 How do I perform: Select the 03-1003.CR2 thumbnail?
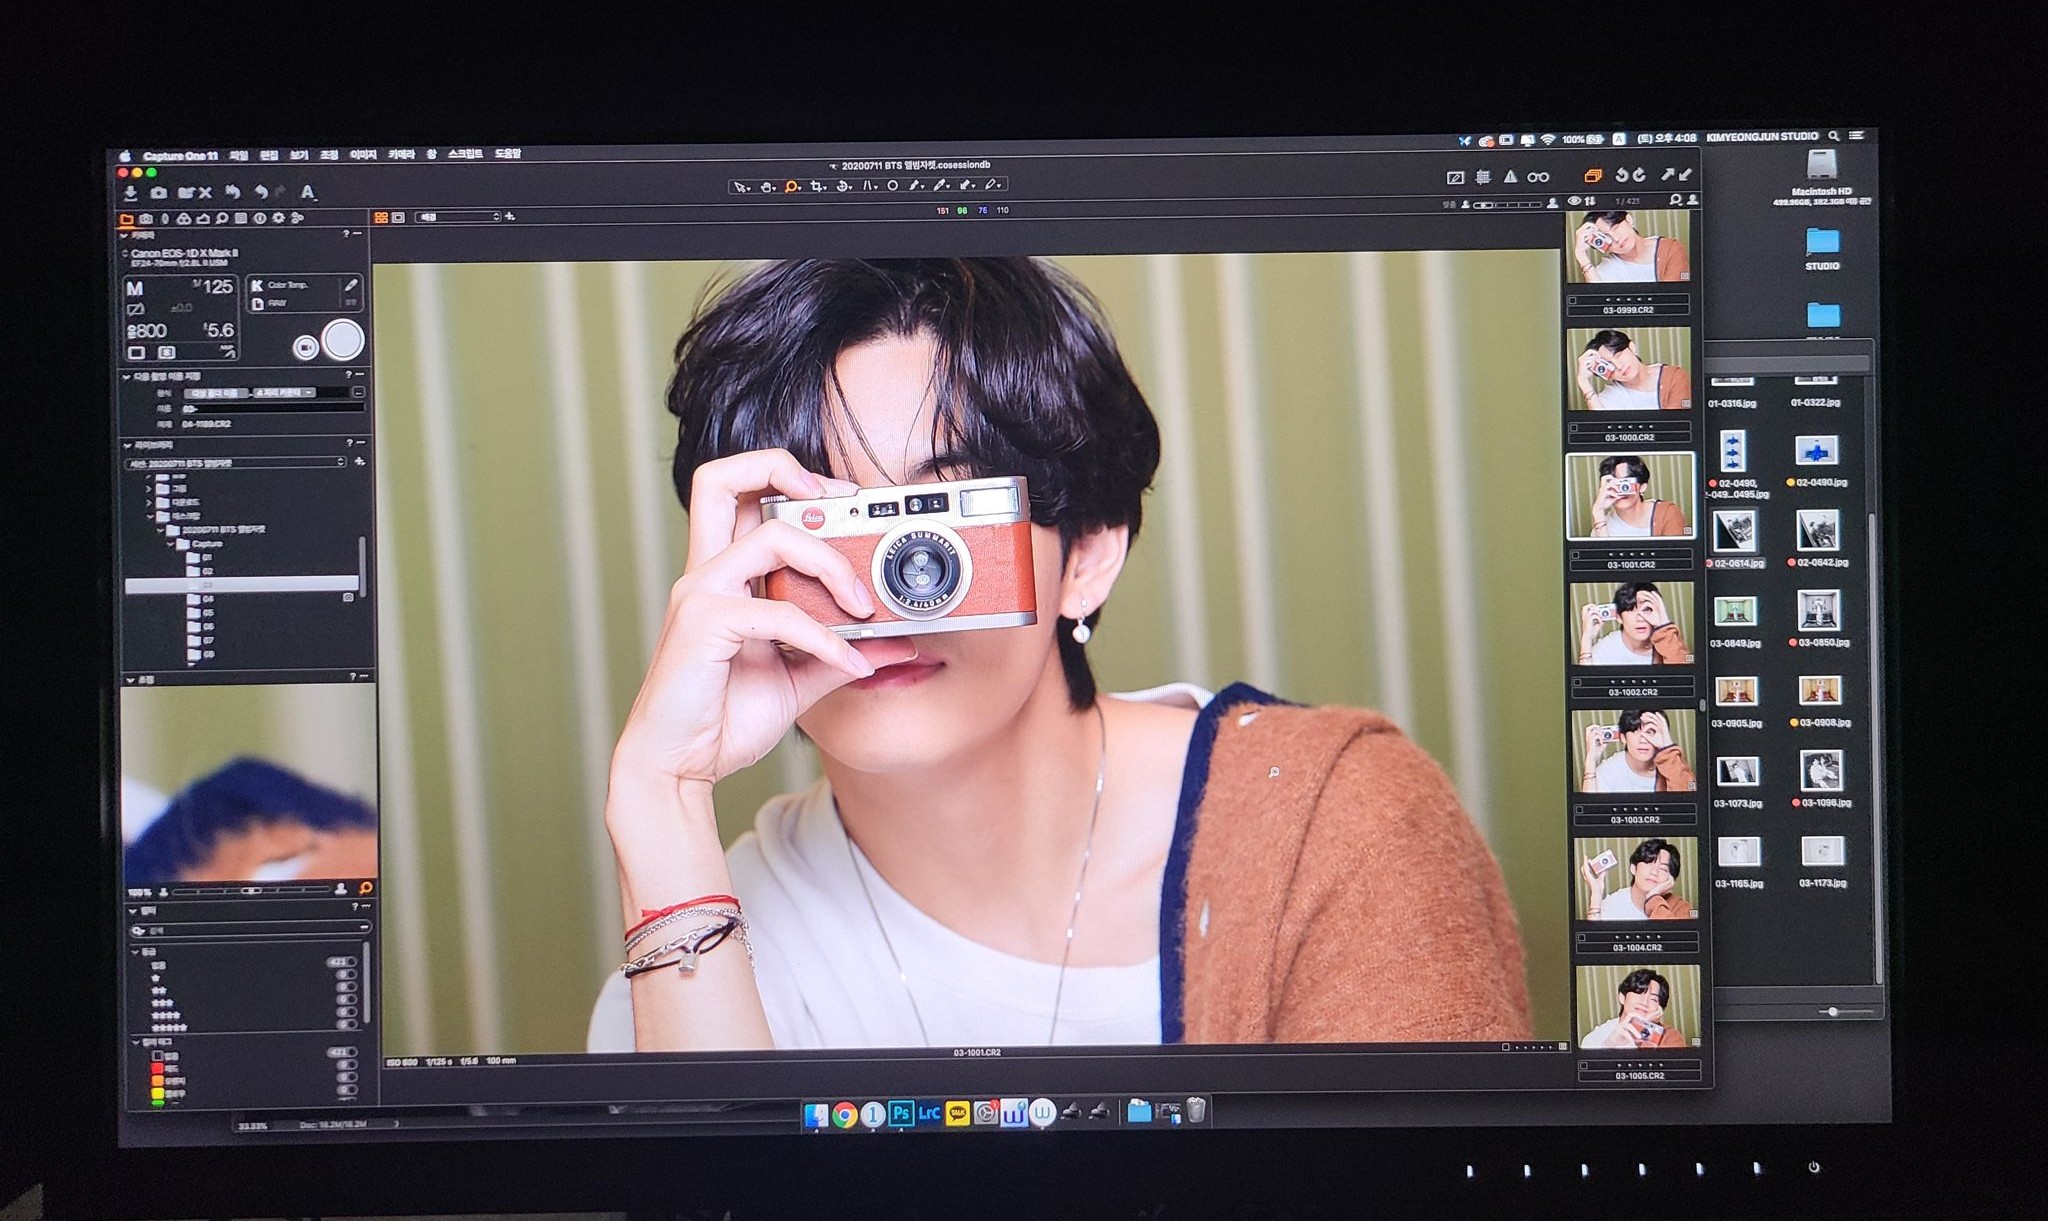1633,752
